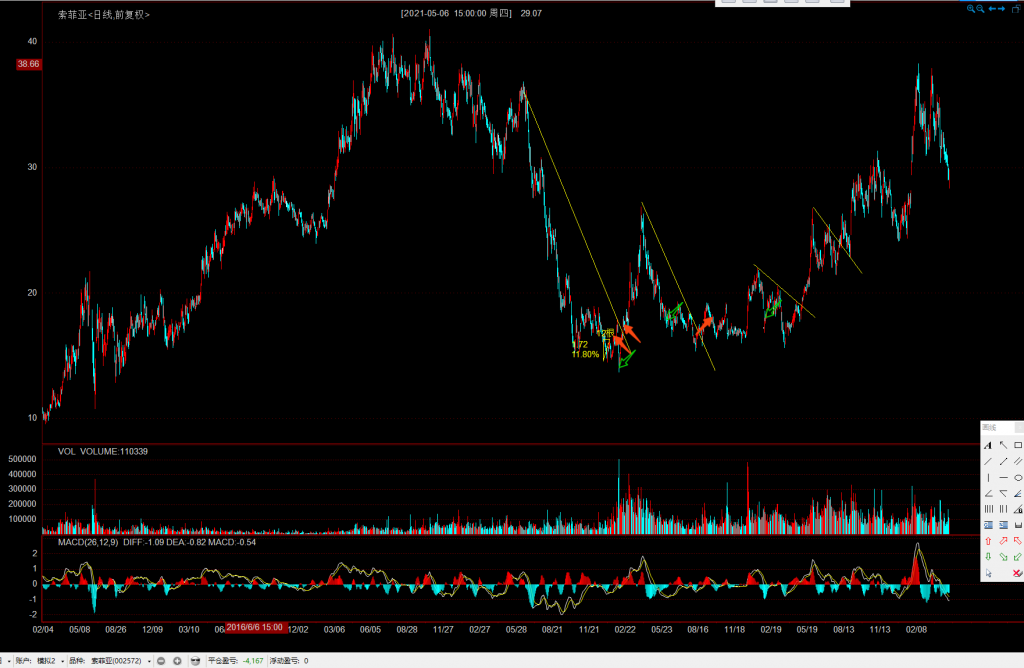Select the ellipse drawing tool
Image resolution: width=1024 pixels, height=668 pixels.
tap(1018, 477)
